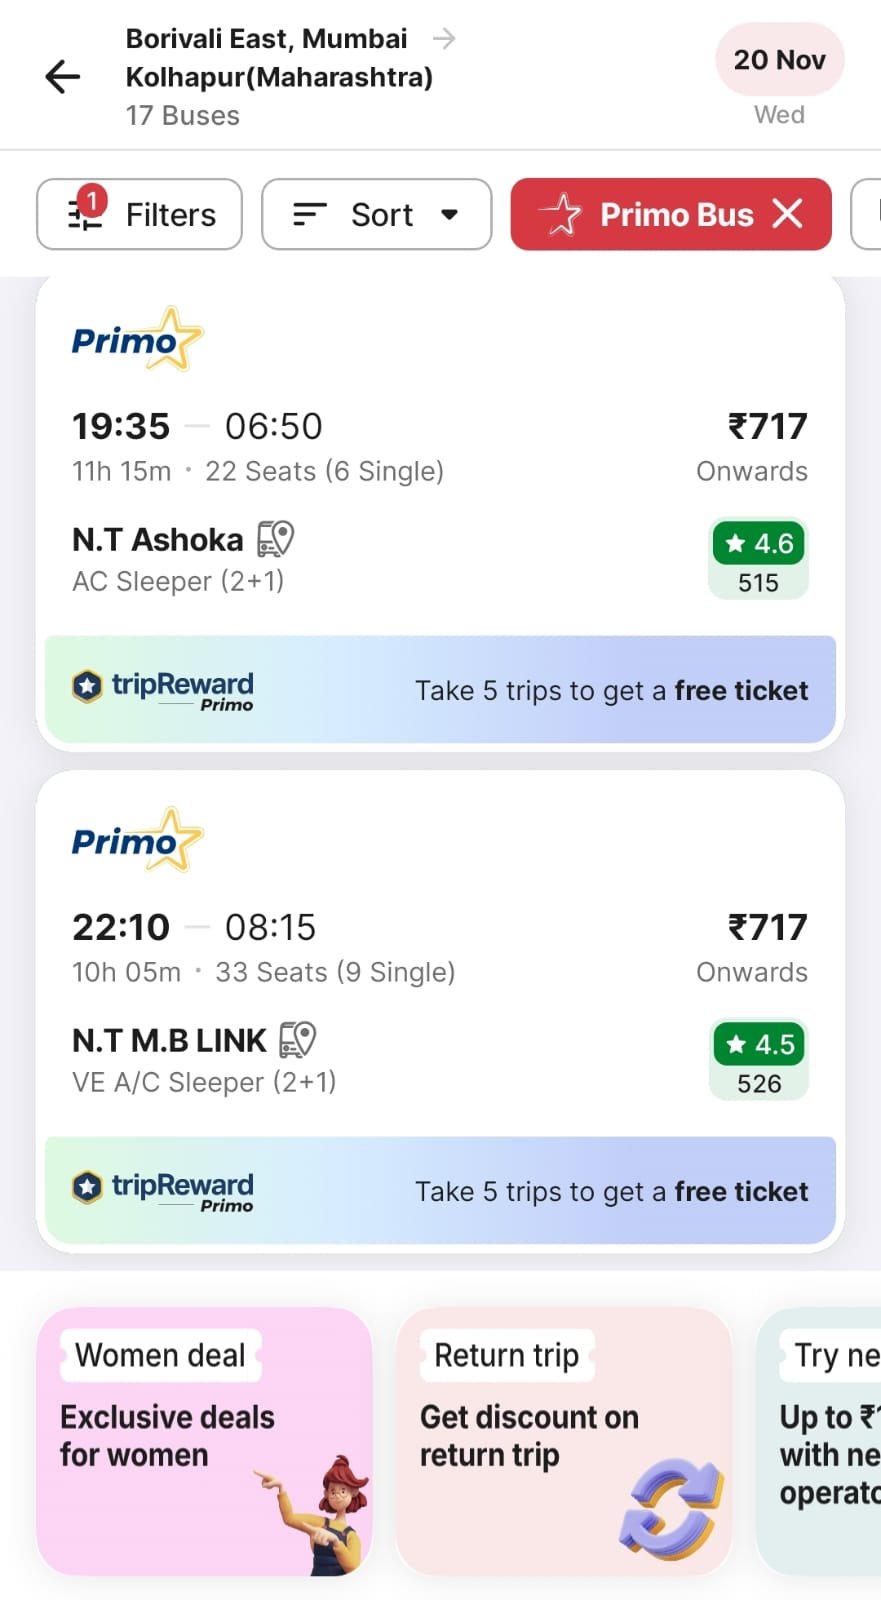
Task: Open tripReward banner under N.T M.B LINK
Action: point(440,1191)
